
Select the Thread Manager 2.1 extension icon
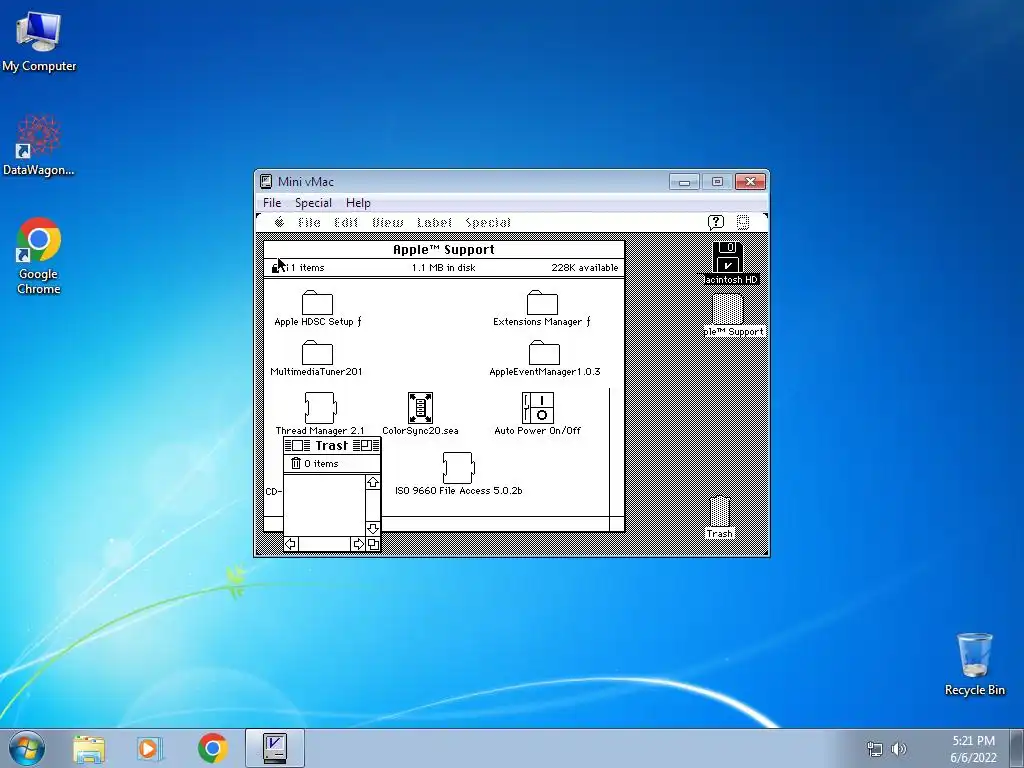320,408
